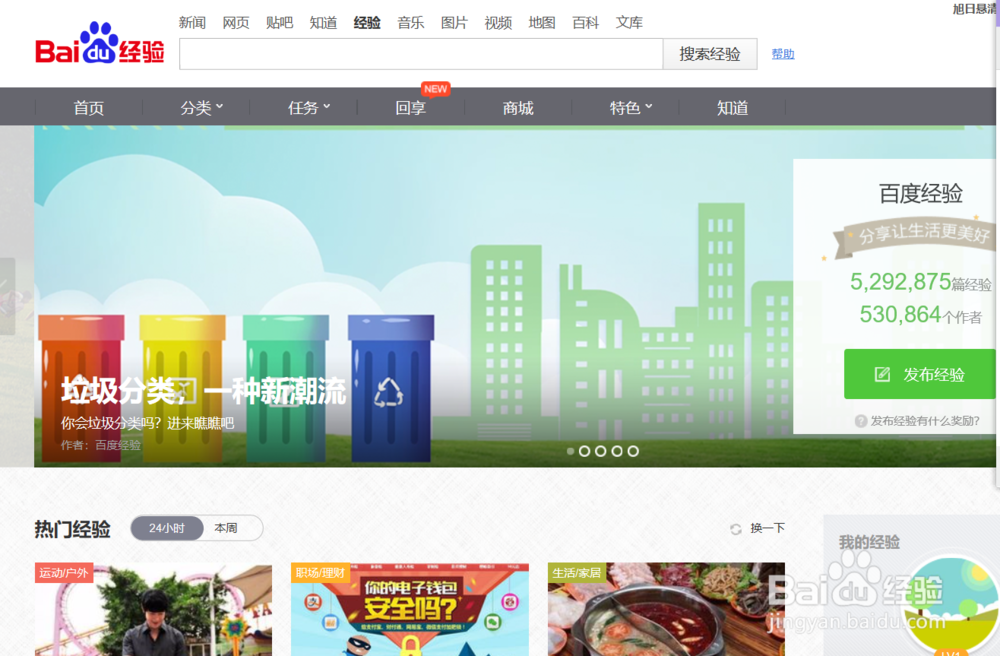Screen dimensions: 1000x656
Task: Switch hot experiences to 本周
Action: pyautogui.click(x=226, y=528)
